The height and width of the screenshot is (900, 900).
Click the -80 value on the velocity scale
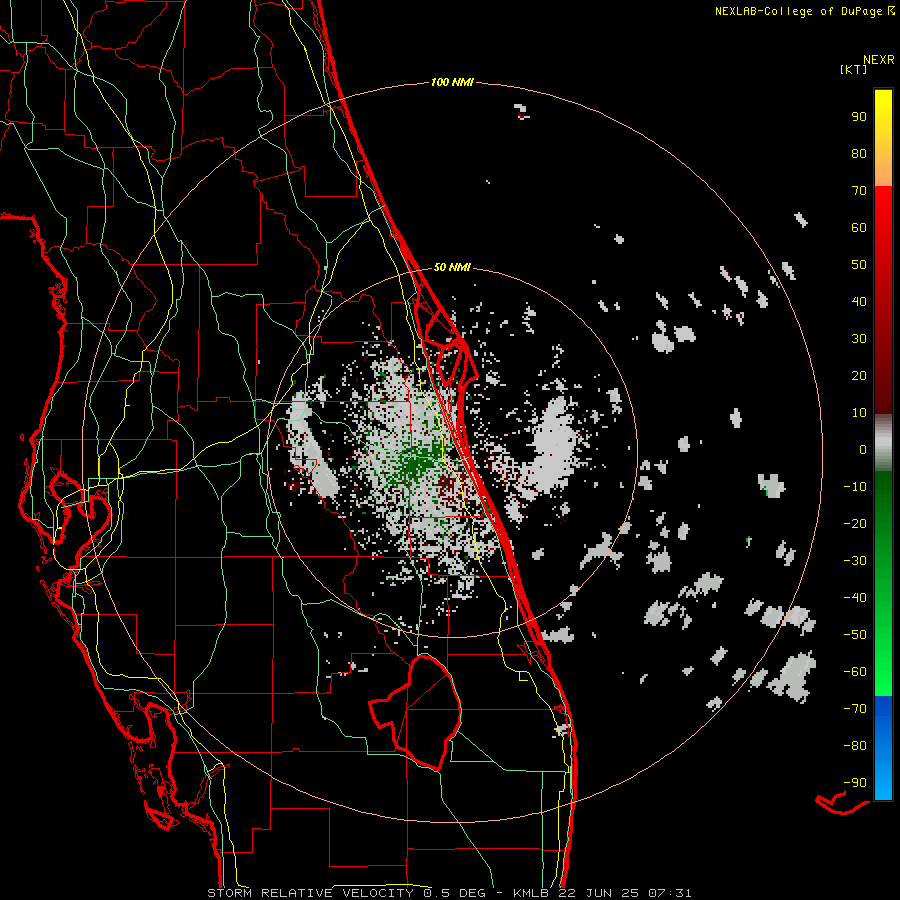coord(855,746)
